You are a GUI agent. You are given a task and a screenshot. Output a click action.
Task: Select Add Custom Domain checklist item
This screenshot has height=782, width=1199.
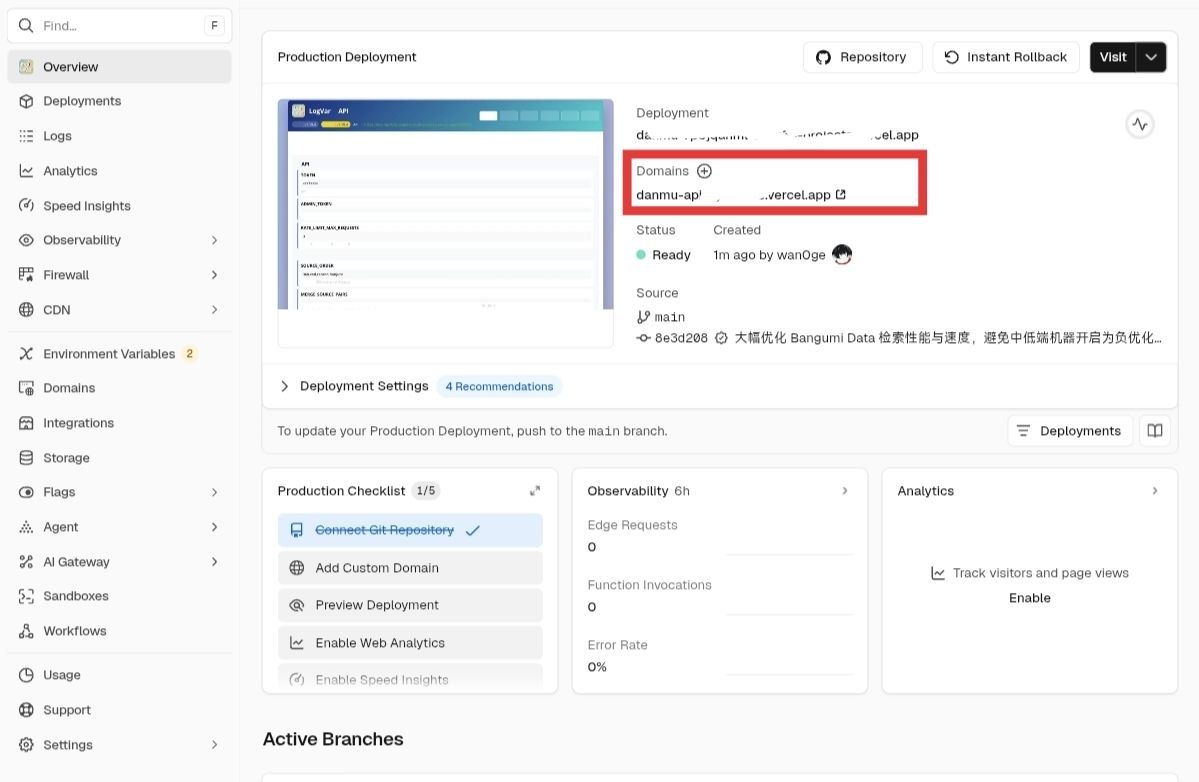(x=410, y=568)
